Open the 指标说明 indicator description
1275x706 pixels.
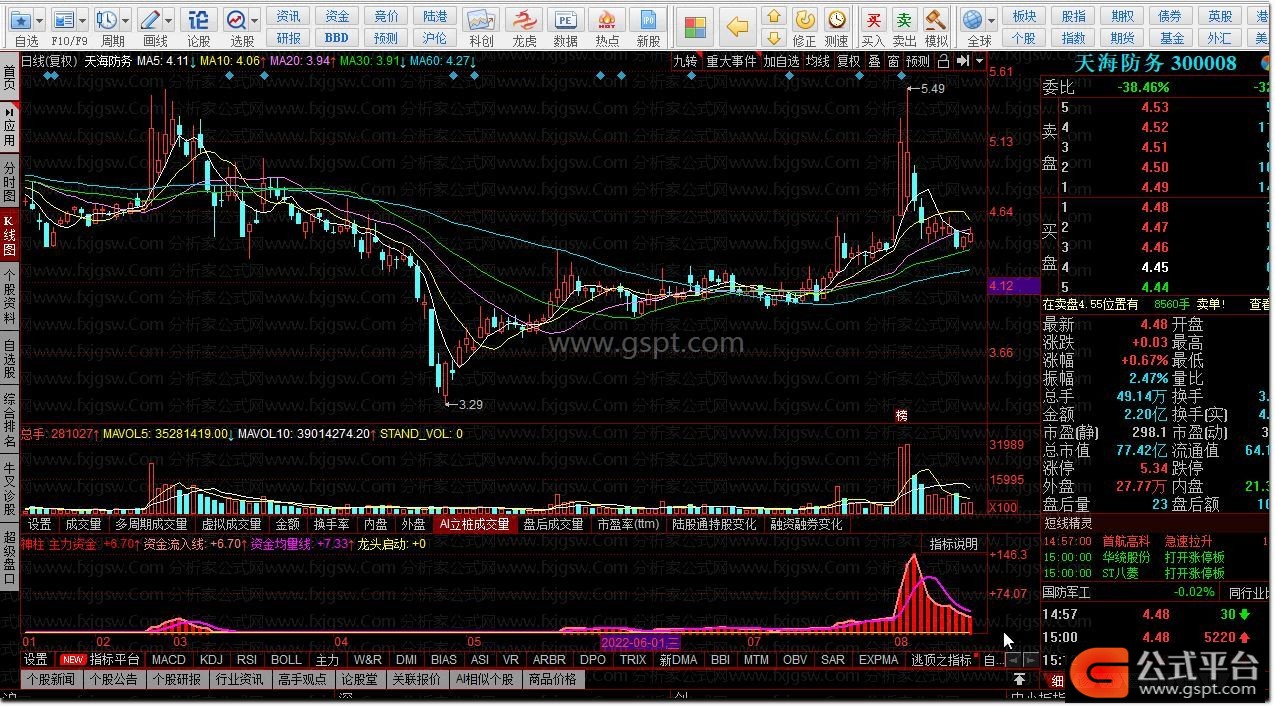954,545
